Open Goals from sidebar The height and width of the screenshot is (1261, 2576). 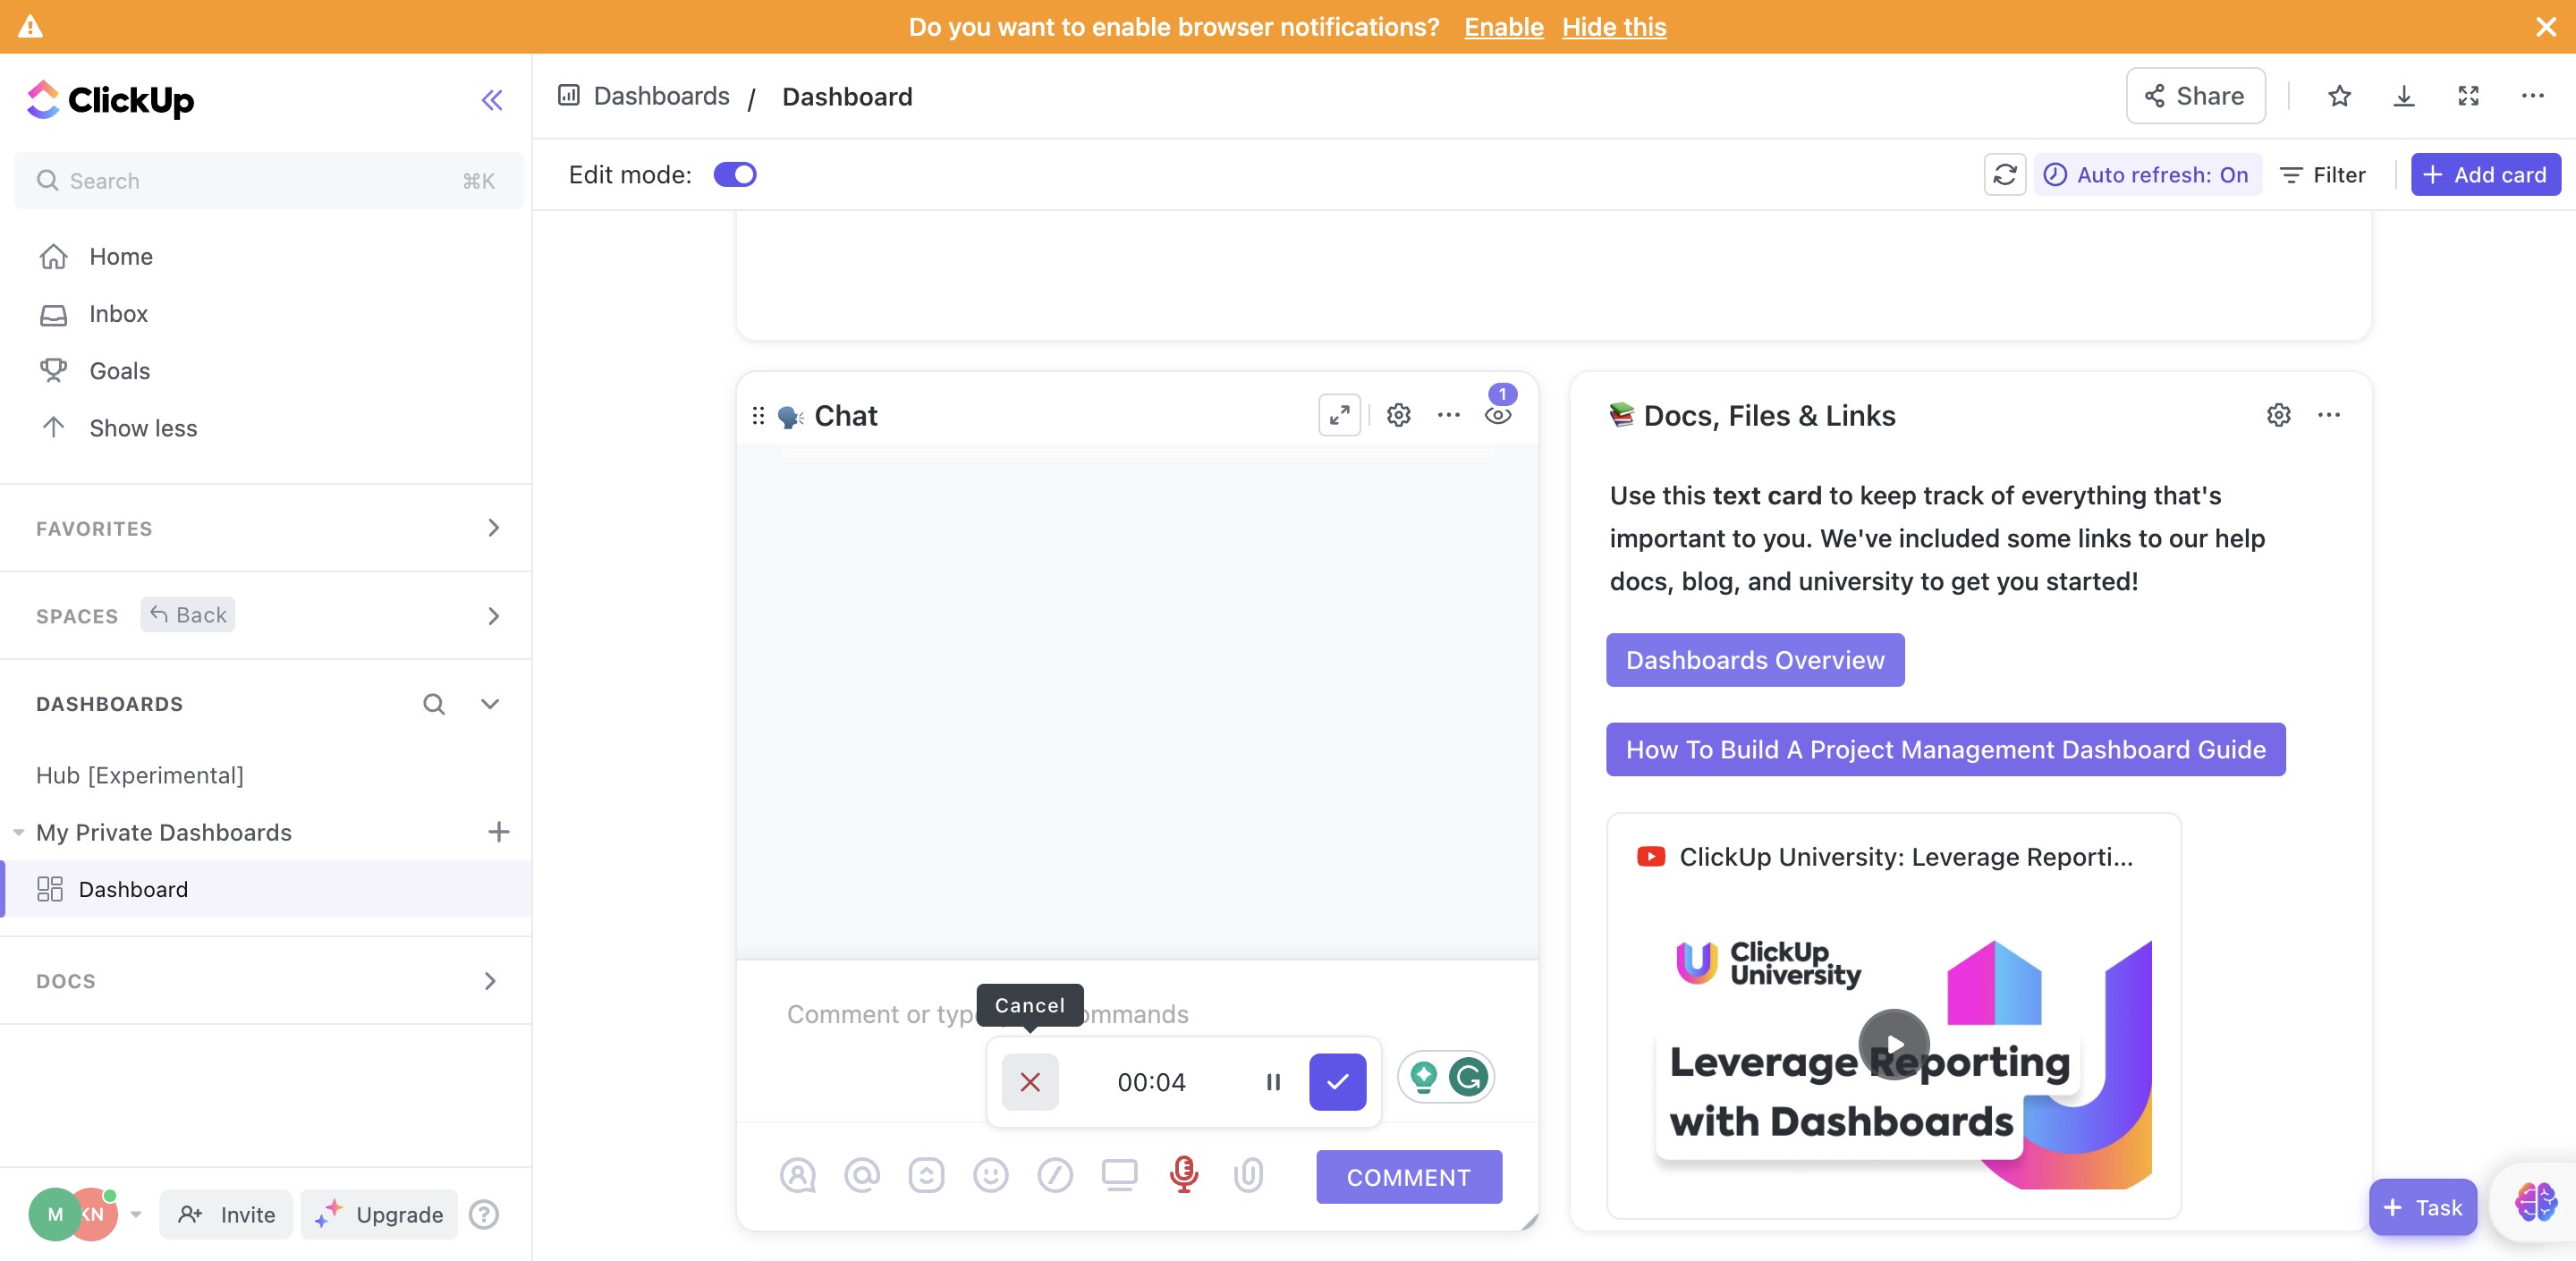click(x=119, y=371)
